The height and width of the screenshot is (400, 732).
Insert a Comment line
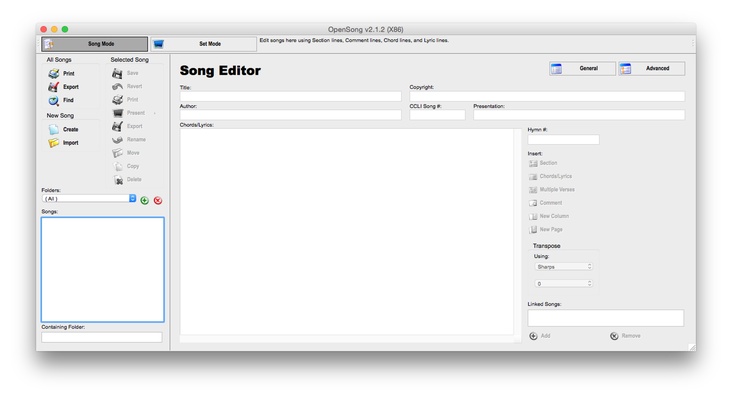[545, 203]
